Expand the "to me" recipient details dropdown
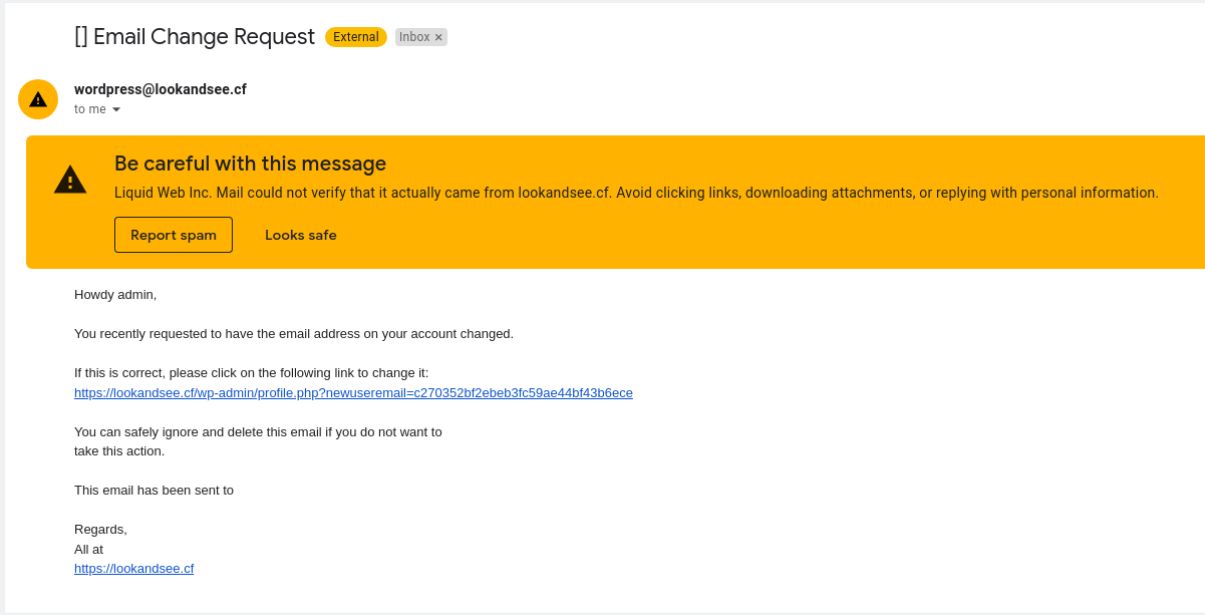 click(117, 108)
